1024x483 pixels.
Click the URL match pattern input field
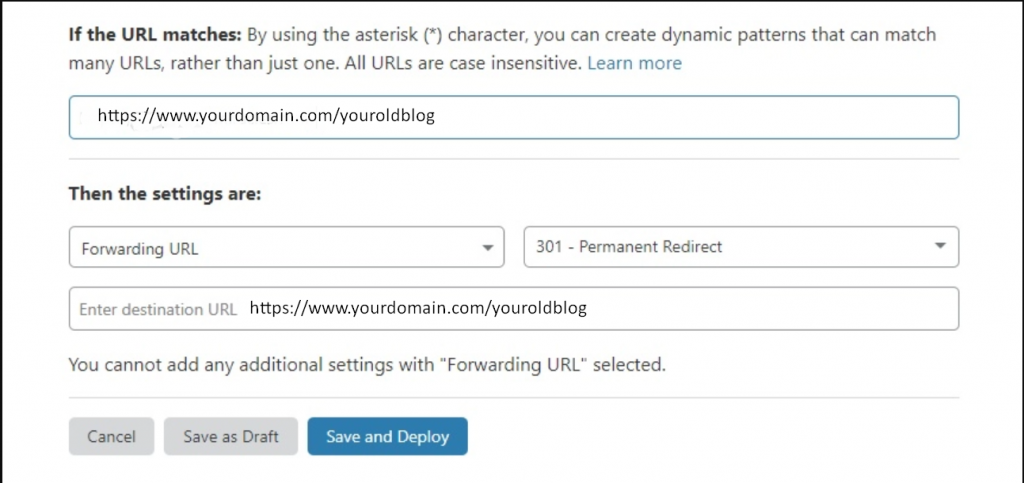point(514,117)
